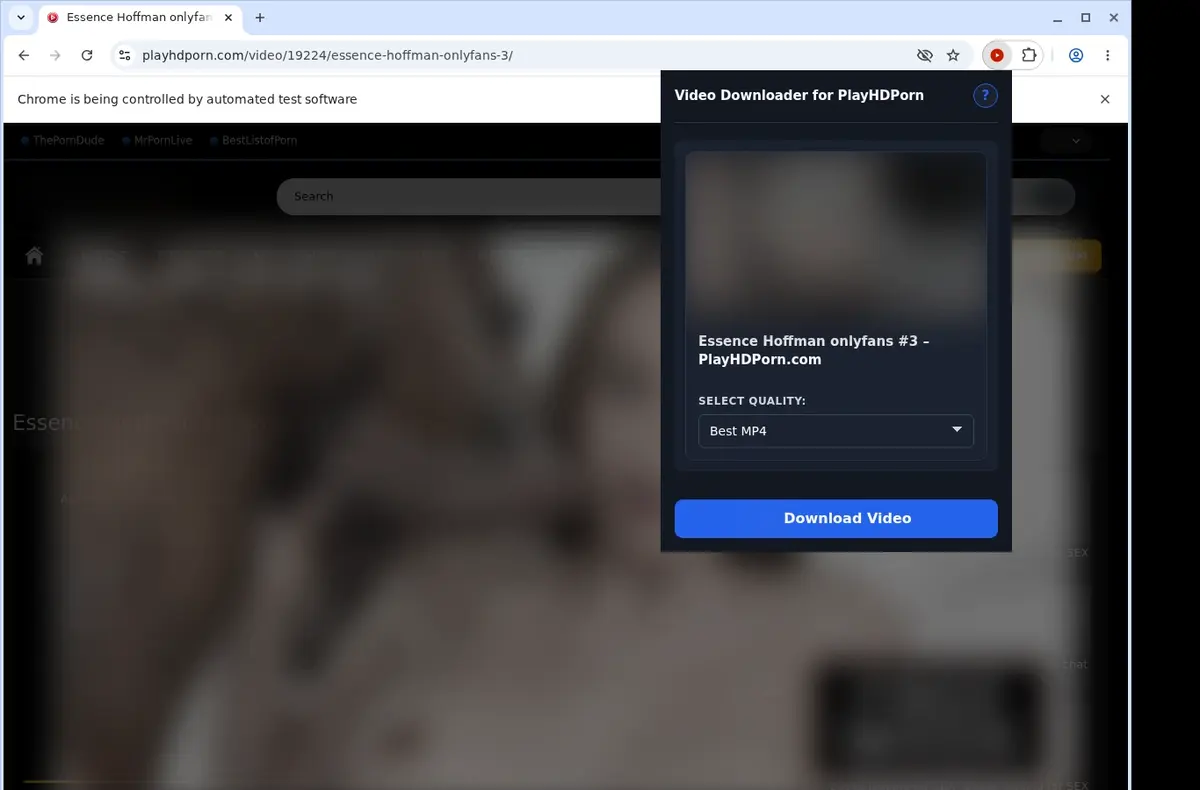Open the Extensions puzzle-piece menu
This screenshot has width=1200, height=790.
pos(1028,56)
